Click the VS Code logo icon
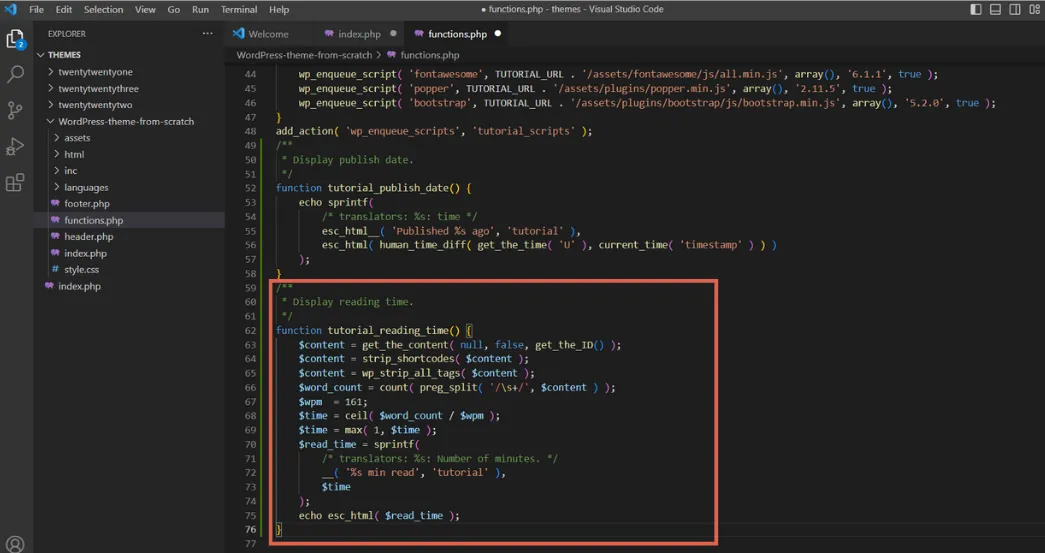The height and width of the screenshot is (553, 1045). pyautogui.click(x=11, y=9)
